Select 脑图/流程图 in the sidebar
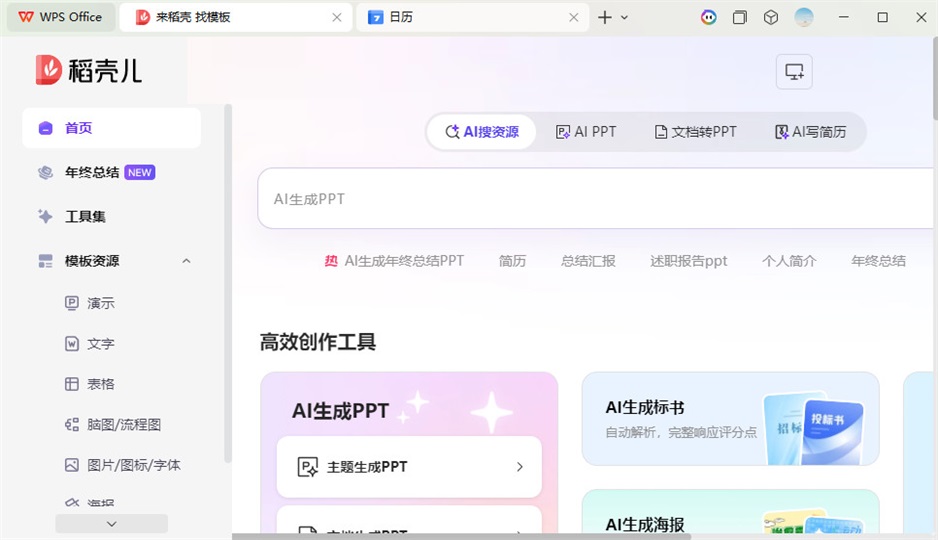This screenshot has height=540, width=938. point(123,425)
